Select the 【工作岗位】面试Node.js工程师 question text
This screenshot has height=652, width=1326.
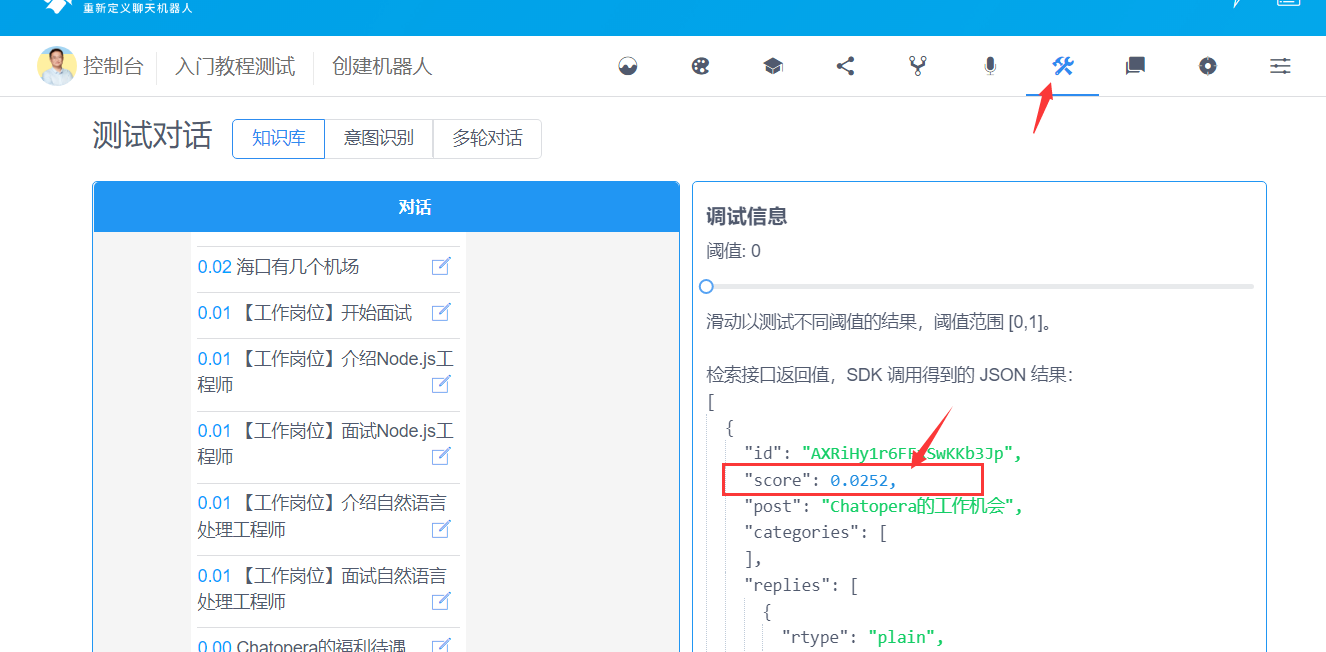[326, 444]
